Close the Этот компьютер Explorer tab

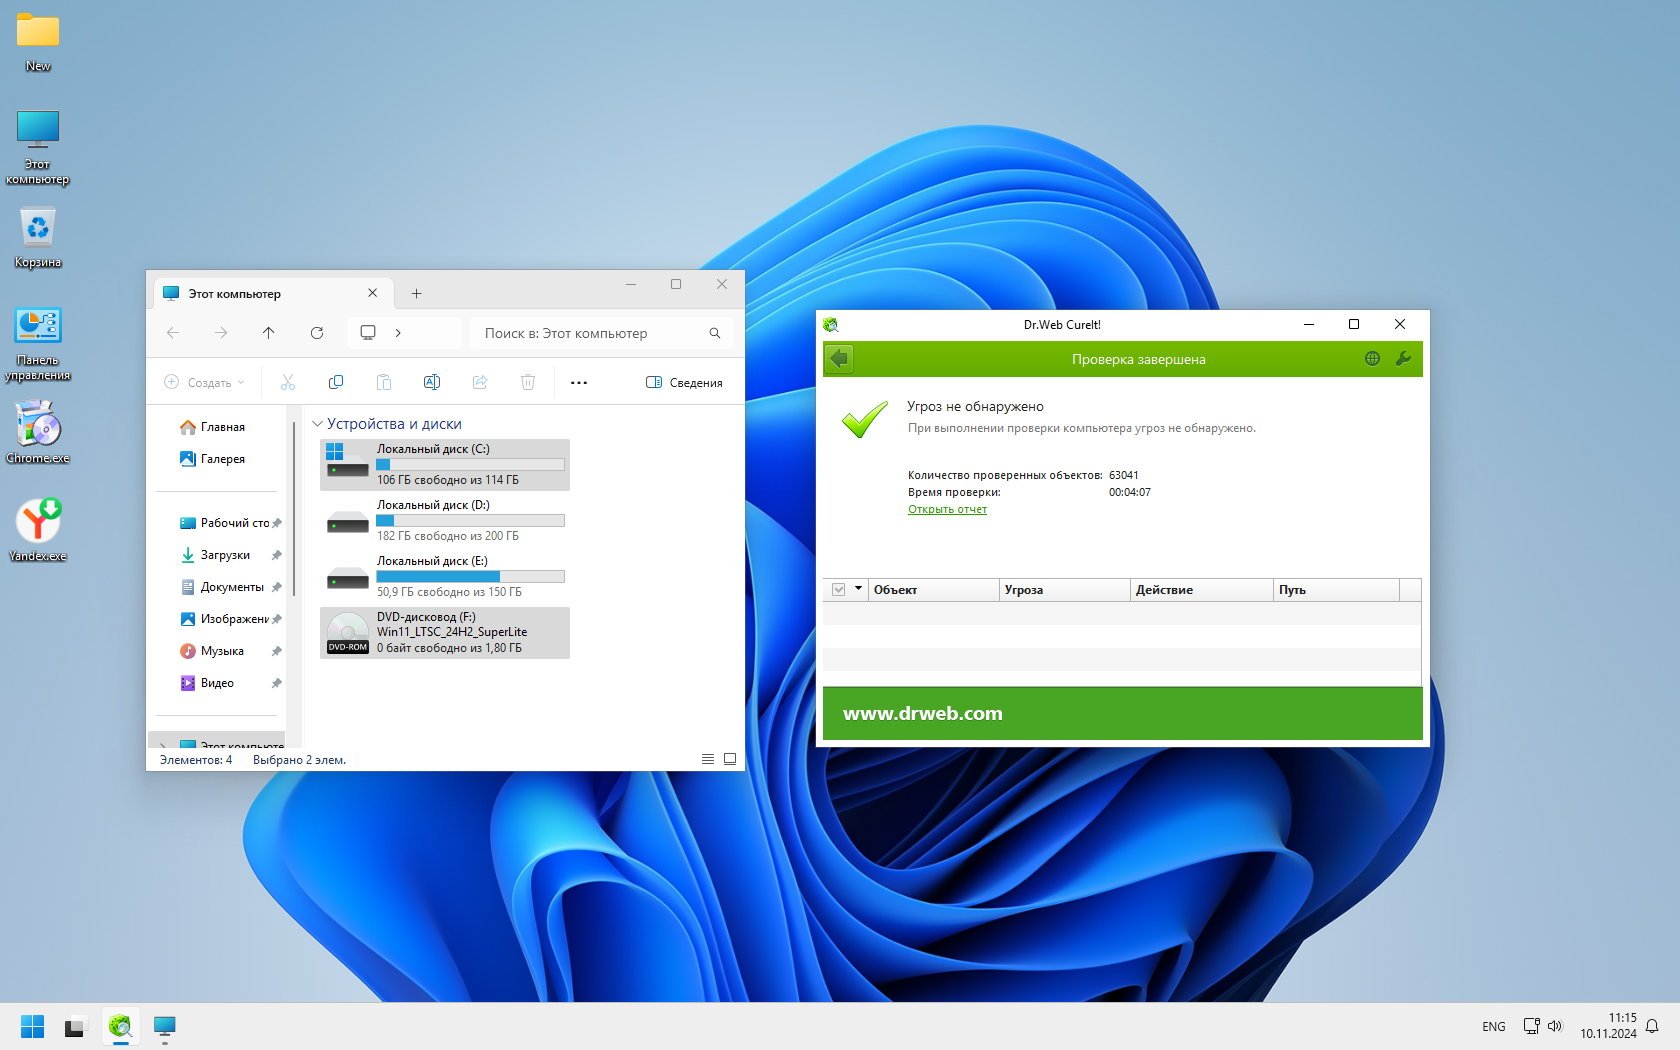(x=372, y=293)
